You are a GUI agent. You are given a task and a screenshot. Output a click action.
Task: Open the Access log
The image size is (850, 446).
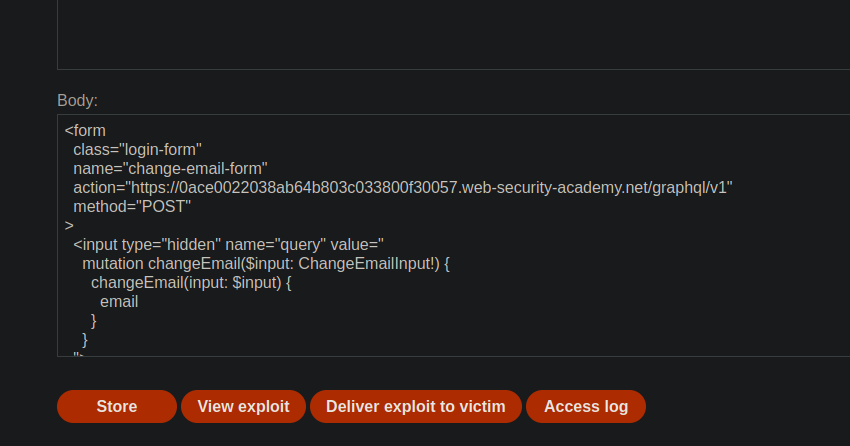click(x=586, y=406)
